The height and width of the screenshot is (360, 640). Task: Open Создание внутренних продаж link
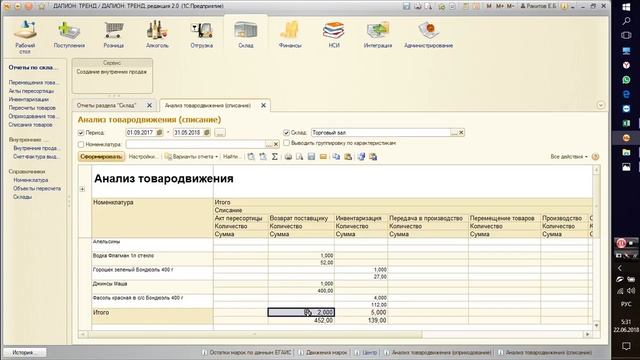[x=111, y=72]
